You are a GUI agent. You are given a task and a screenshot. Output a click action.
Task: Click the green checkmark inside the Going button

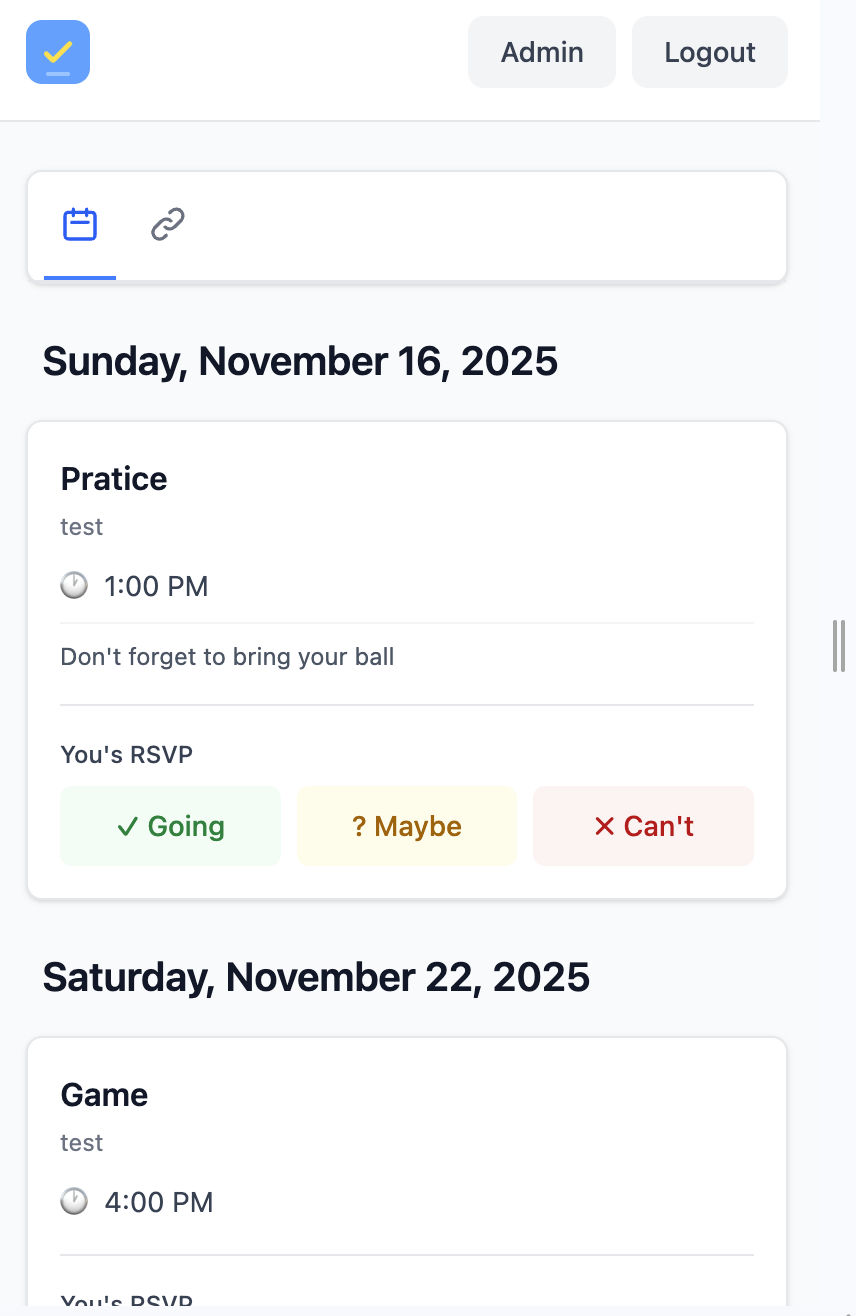[x=126, y=826]
